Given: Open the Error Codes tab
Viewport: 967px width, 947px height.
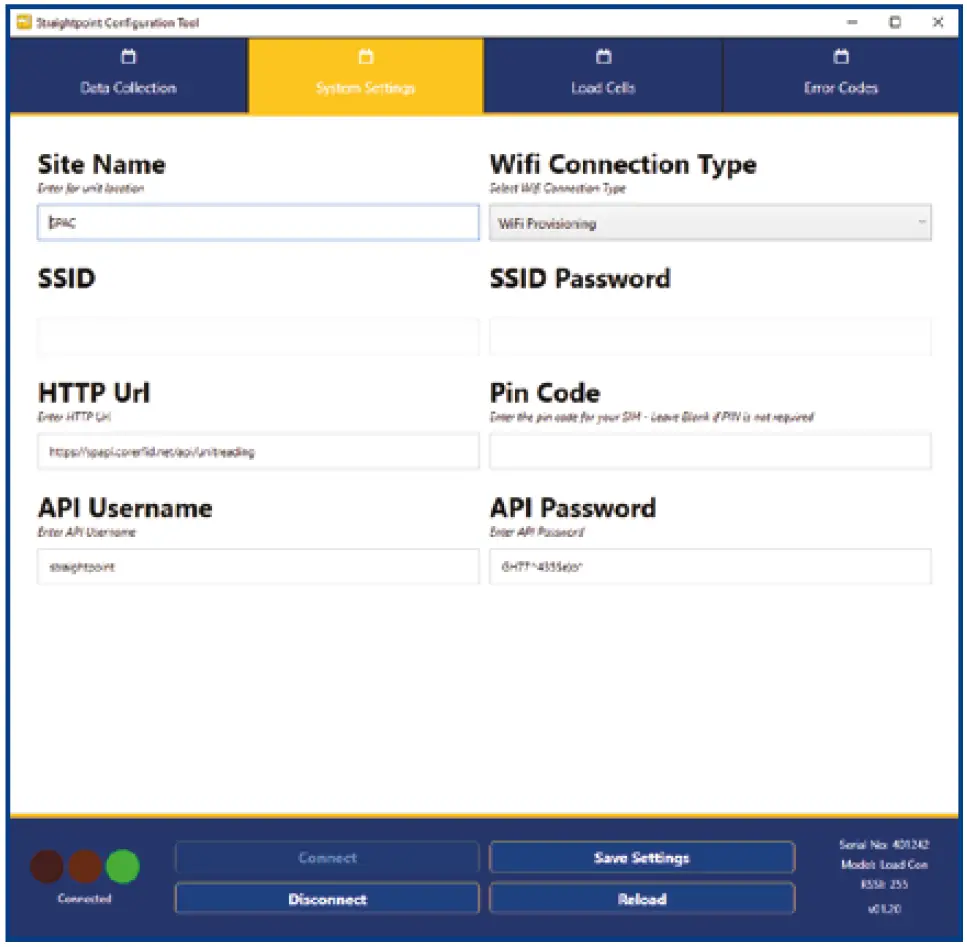Looking at the screenshot, I should pyautogui.click(x=840, y=75).
